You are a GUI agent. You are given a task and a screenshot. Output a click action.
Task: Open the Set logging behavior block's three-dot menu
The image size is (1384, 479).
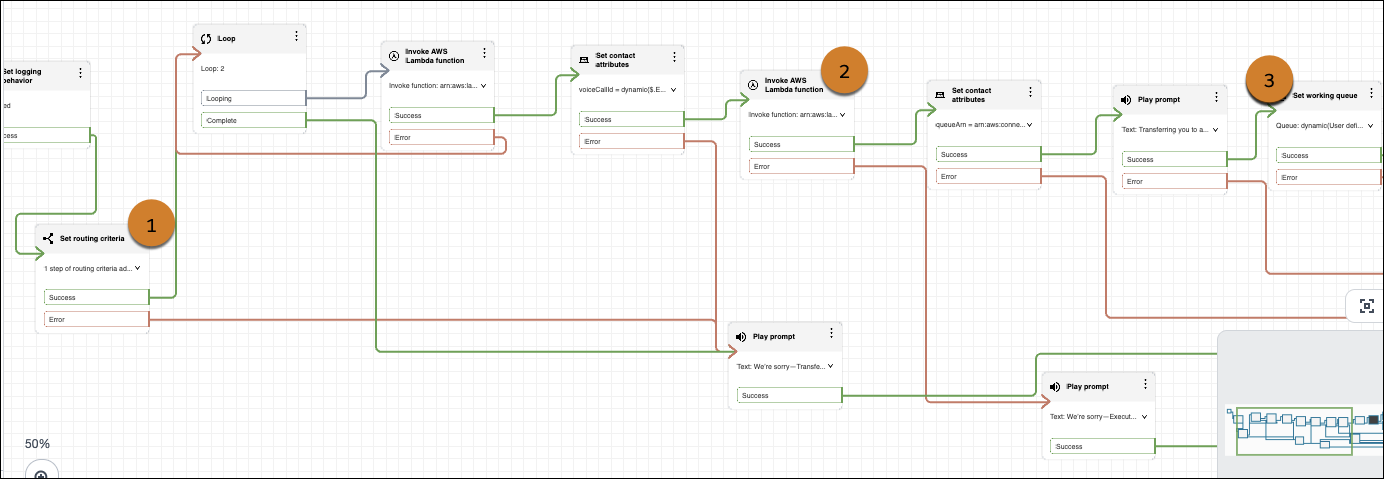(x=81, y=73)
